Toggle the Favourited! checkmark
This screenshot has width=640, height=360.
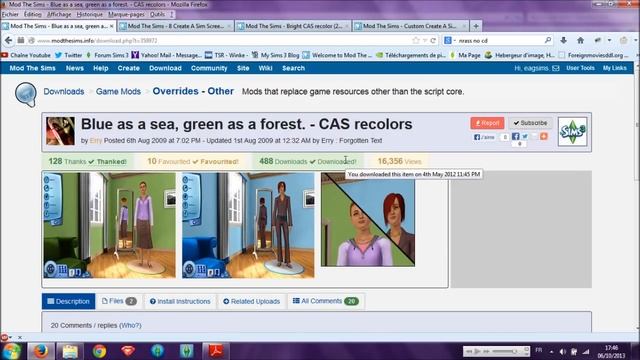(215, 162)
